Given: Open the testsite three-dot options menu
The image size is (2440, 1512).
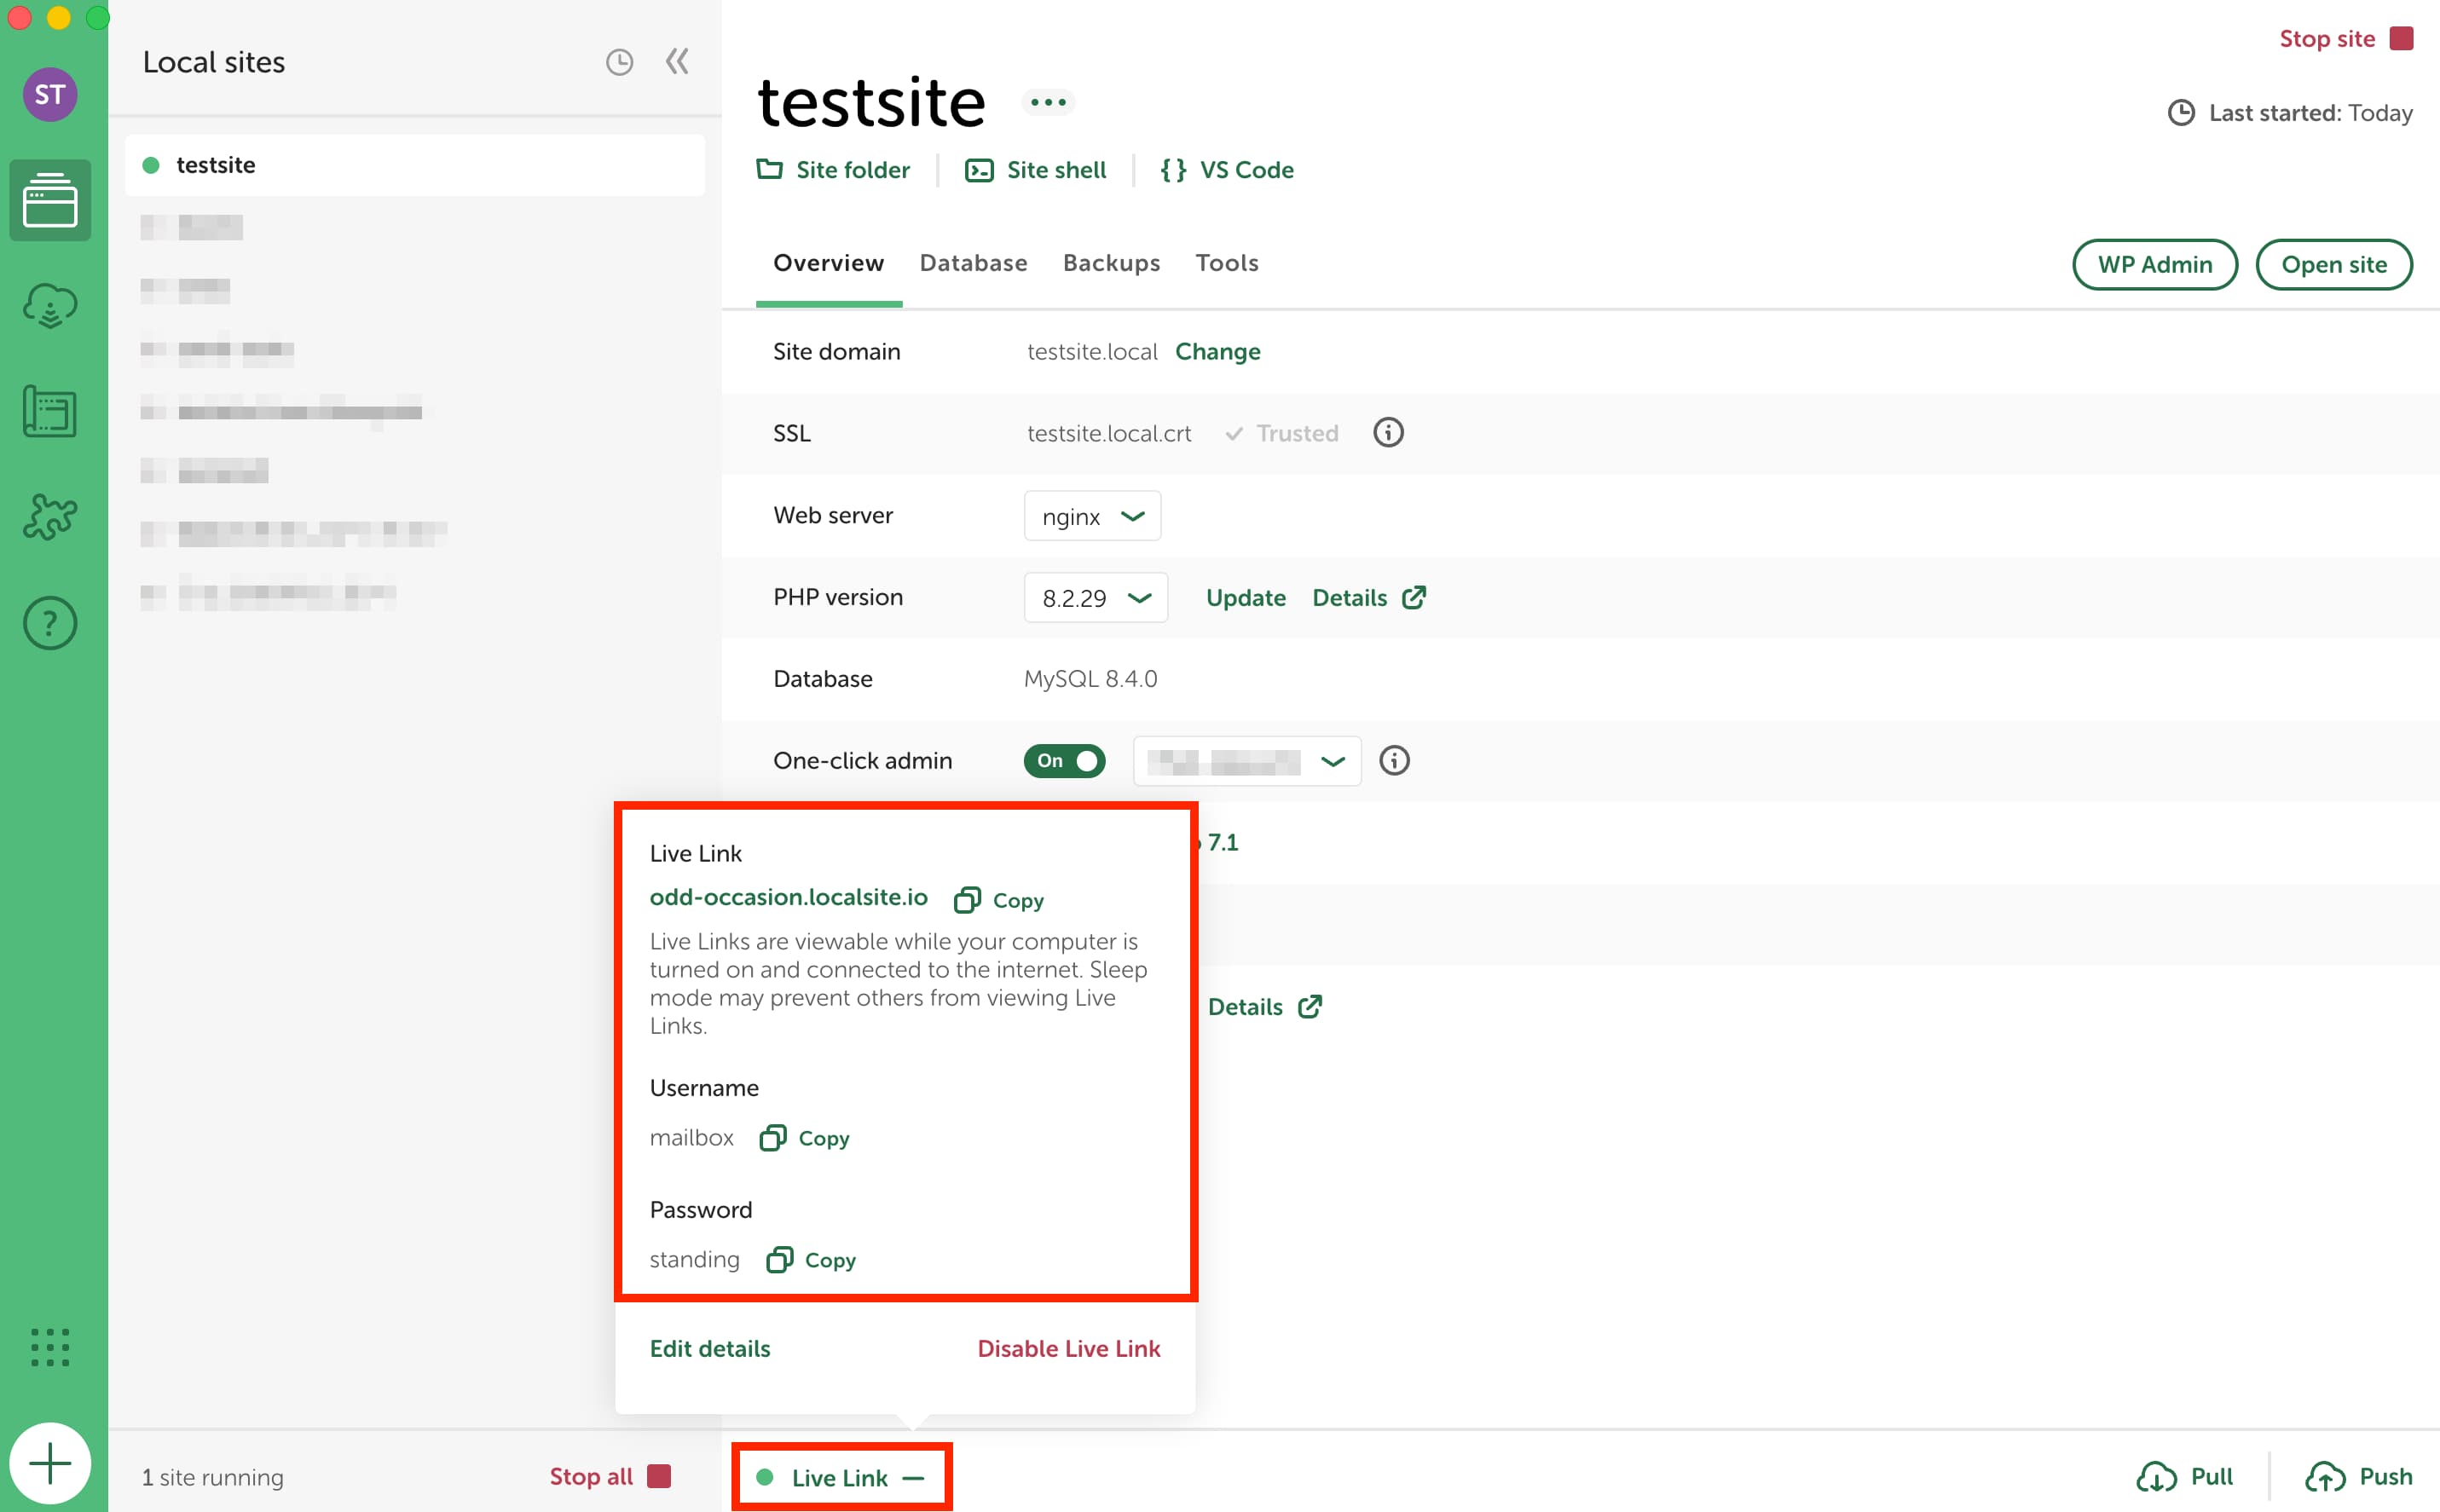Looking at the screenshot, I should pos(1048,102).
